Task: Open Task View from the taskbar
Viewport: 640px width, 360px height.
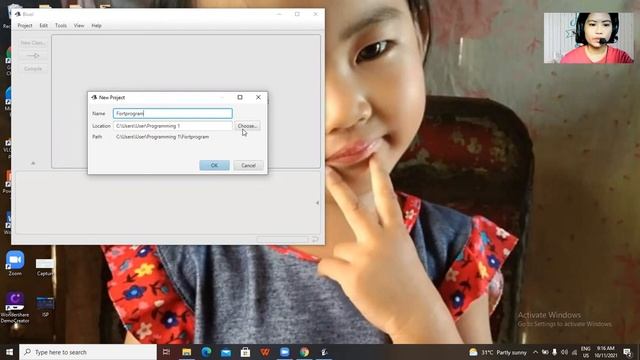Action: [167, 352]
